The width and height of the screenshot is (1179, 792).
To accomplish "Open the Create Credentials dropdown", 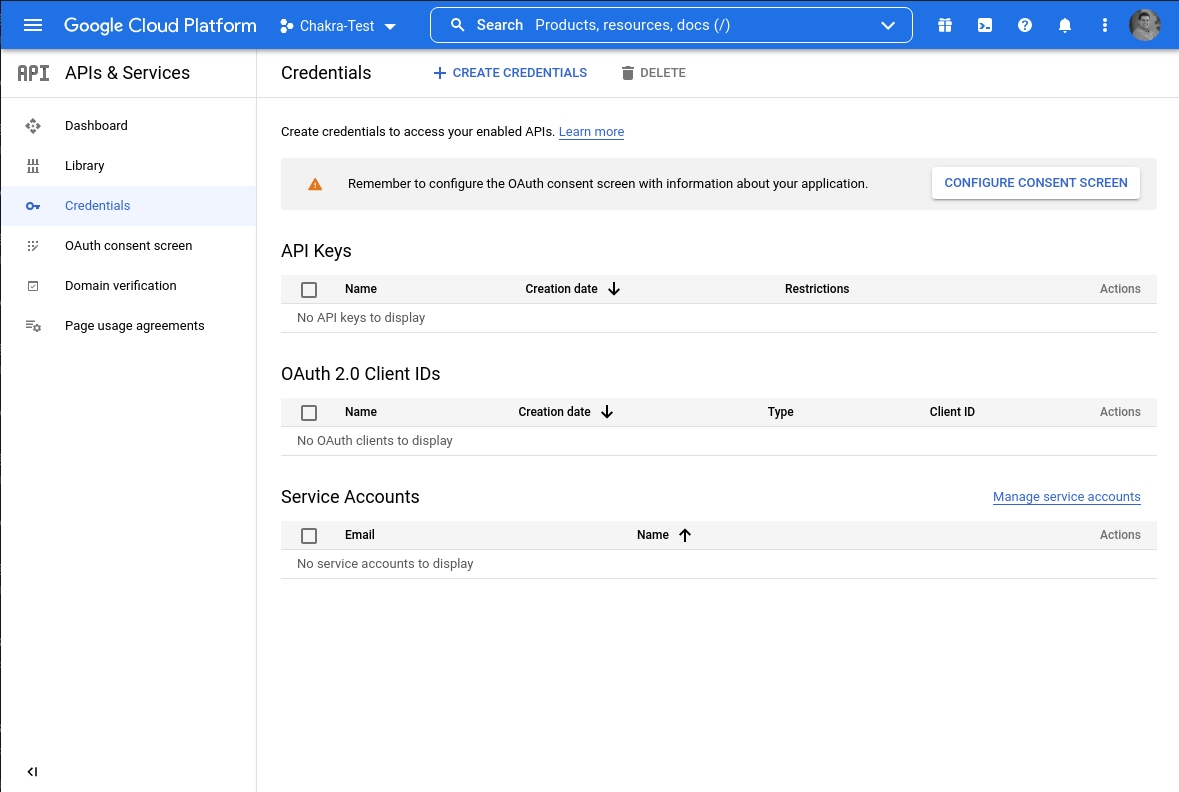I will [510, 73].
